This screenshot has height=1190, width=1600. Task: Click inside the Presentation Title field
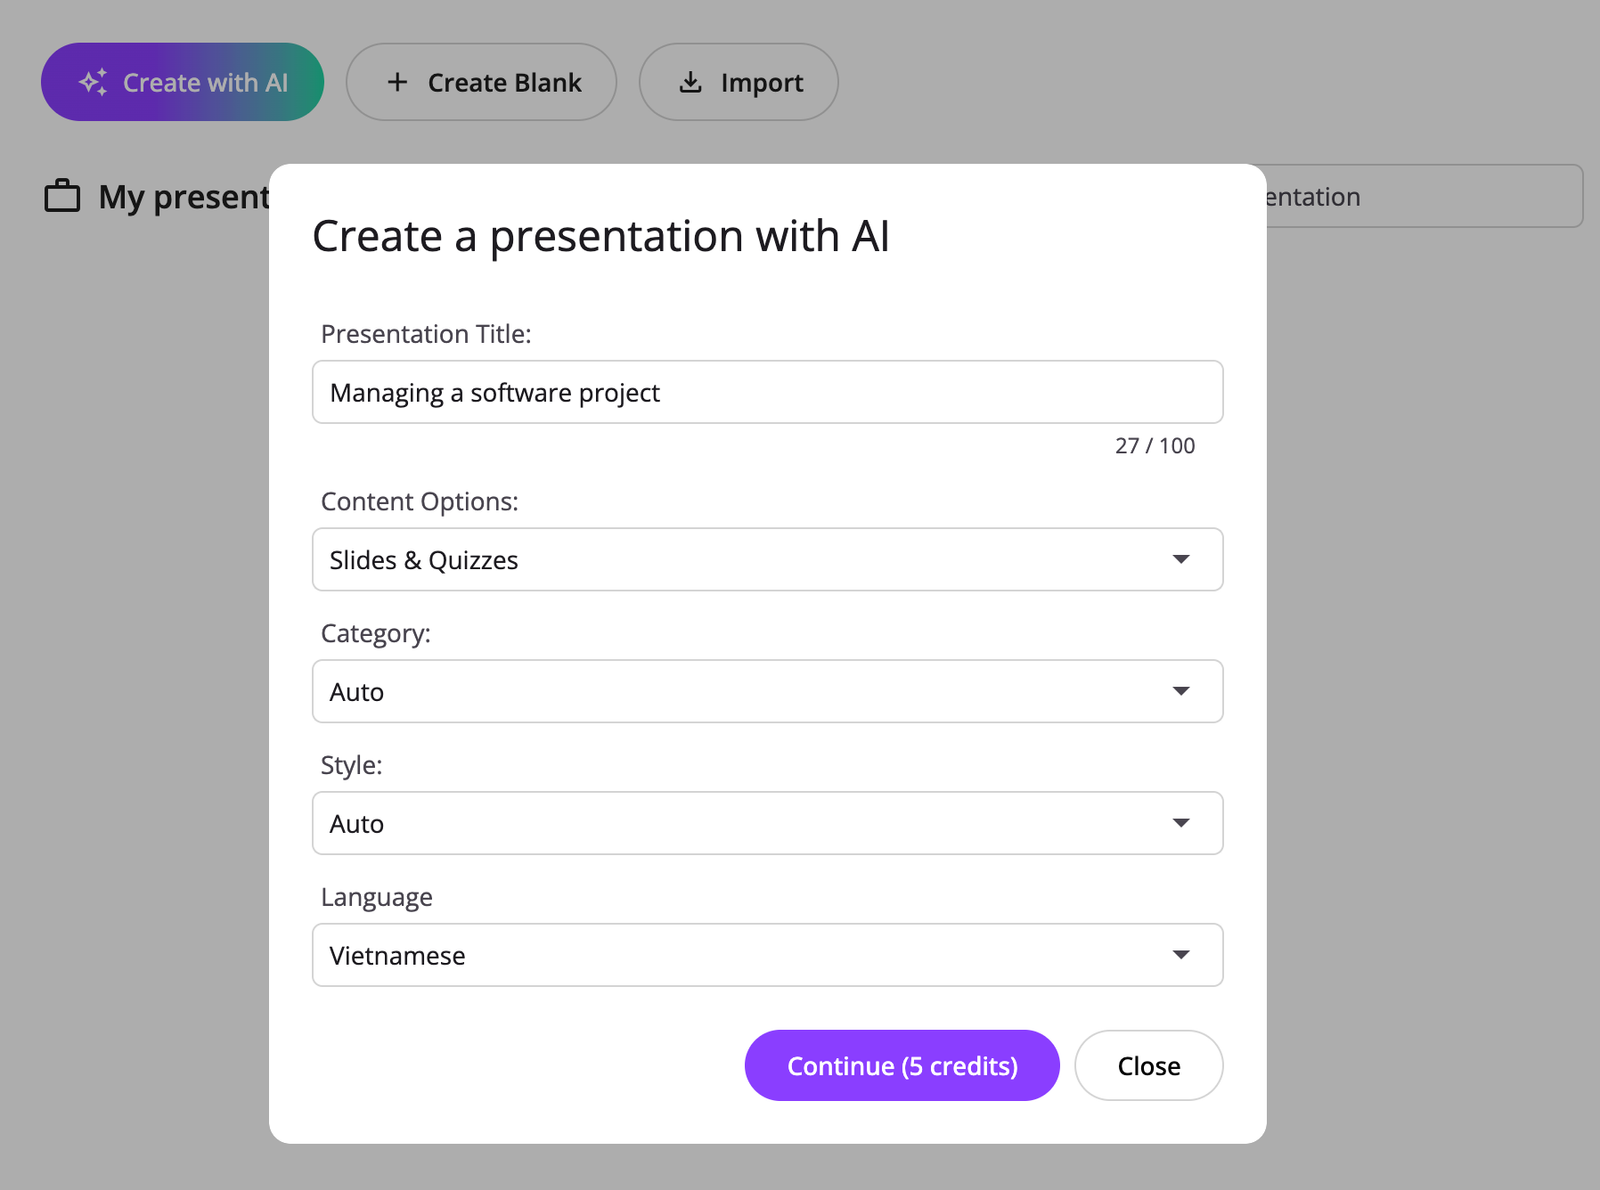(767, 392)
